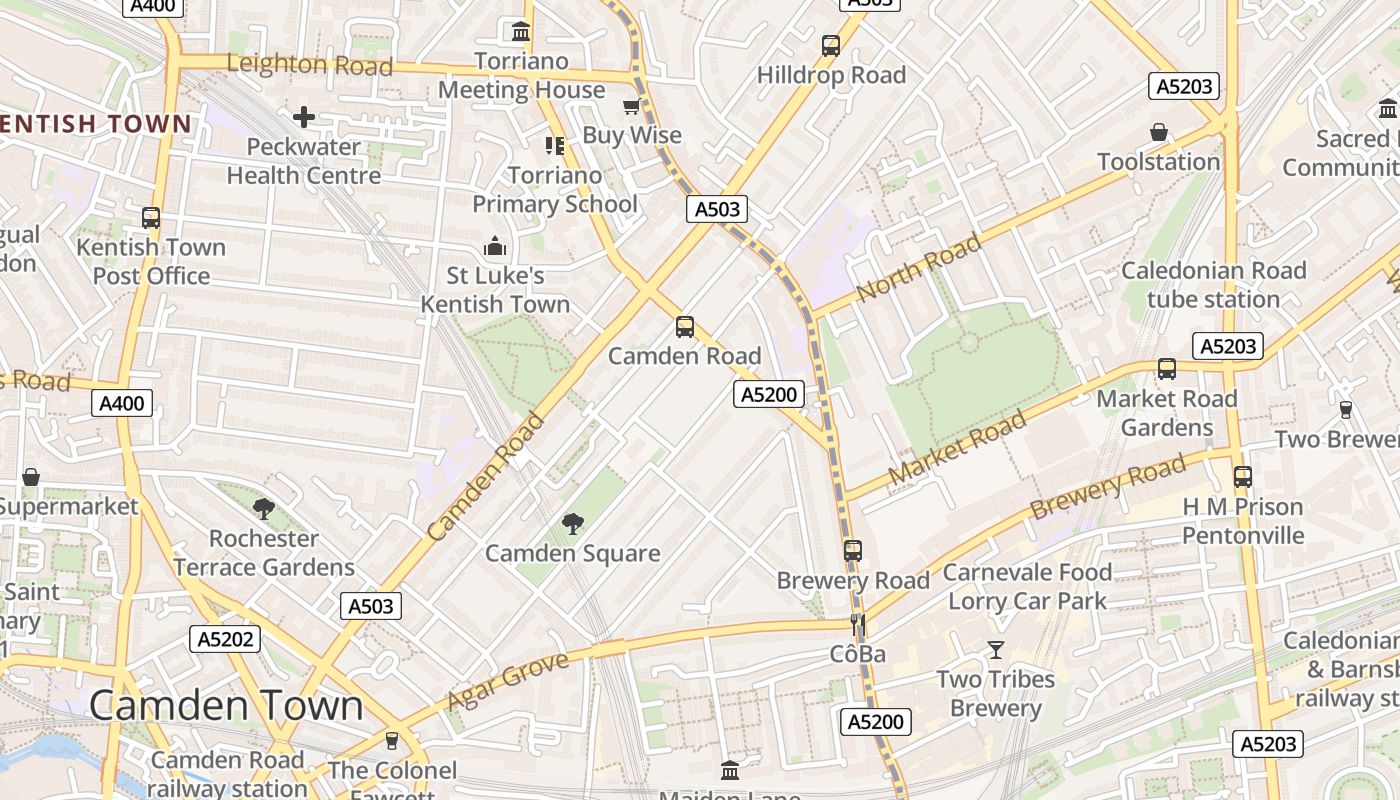Click the Brewery Road bus stop icon
Screen dimensions: 1400x800
(x=853, y=551)
